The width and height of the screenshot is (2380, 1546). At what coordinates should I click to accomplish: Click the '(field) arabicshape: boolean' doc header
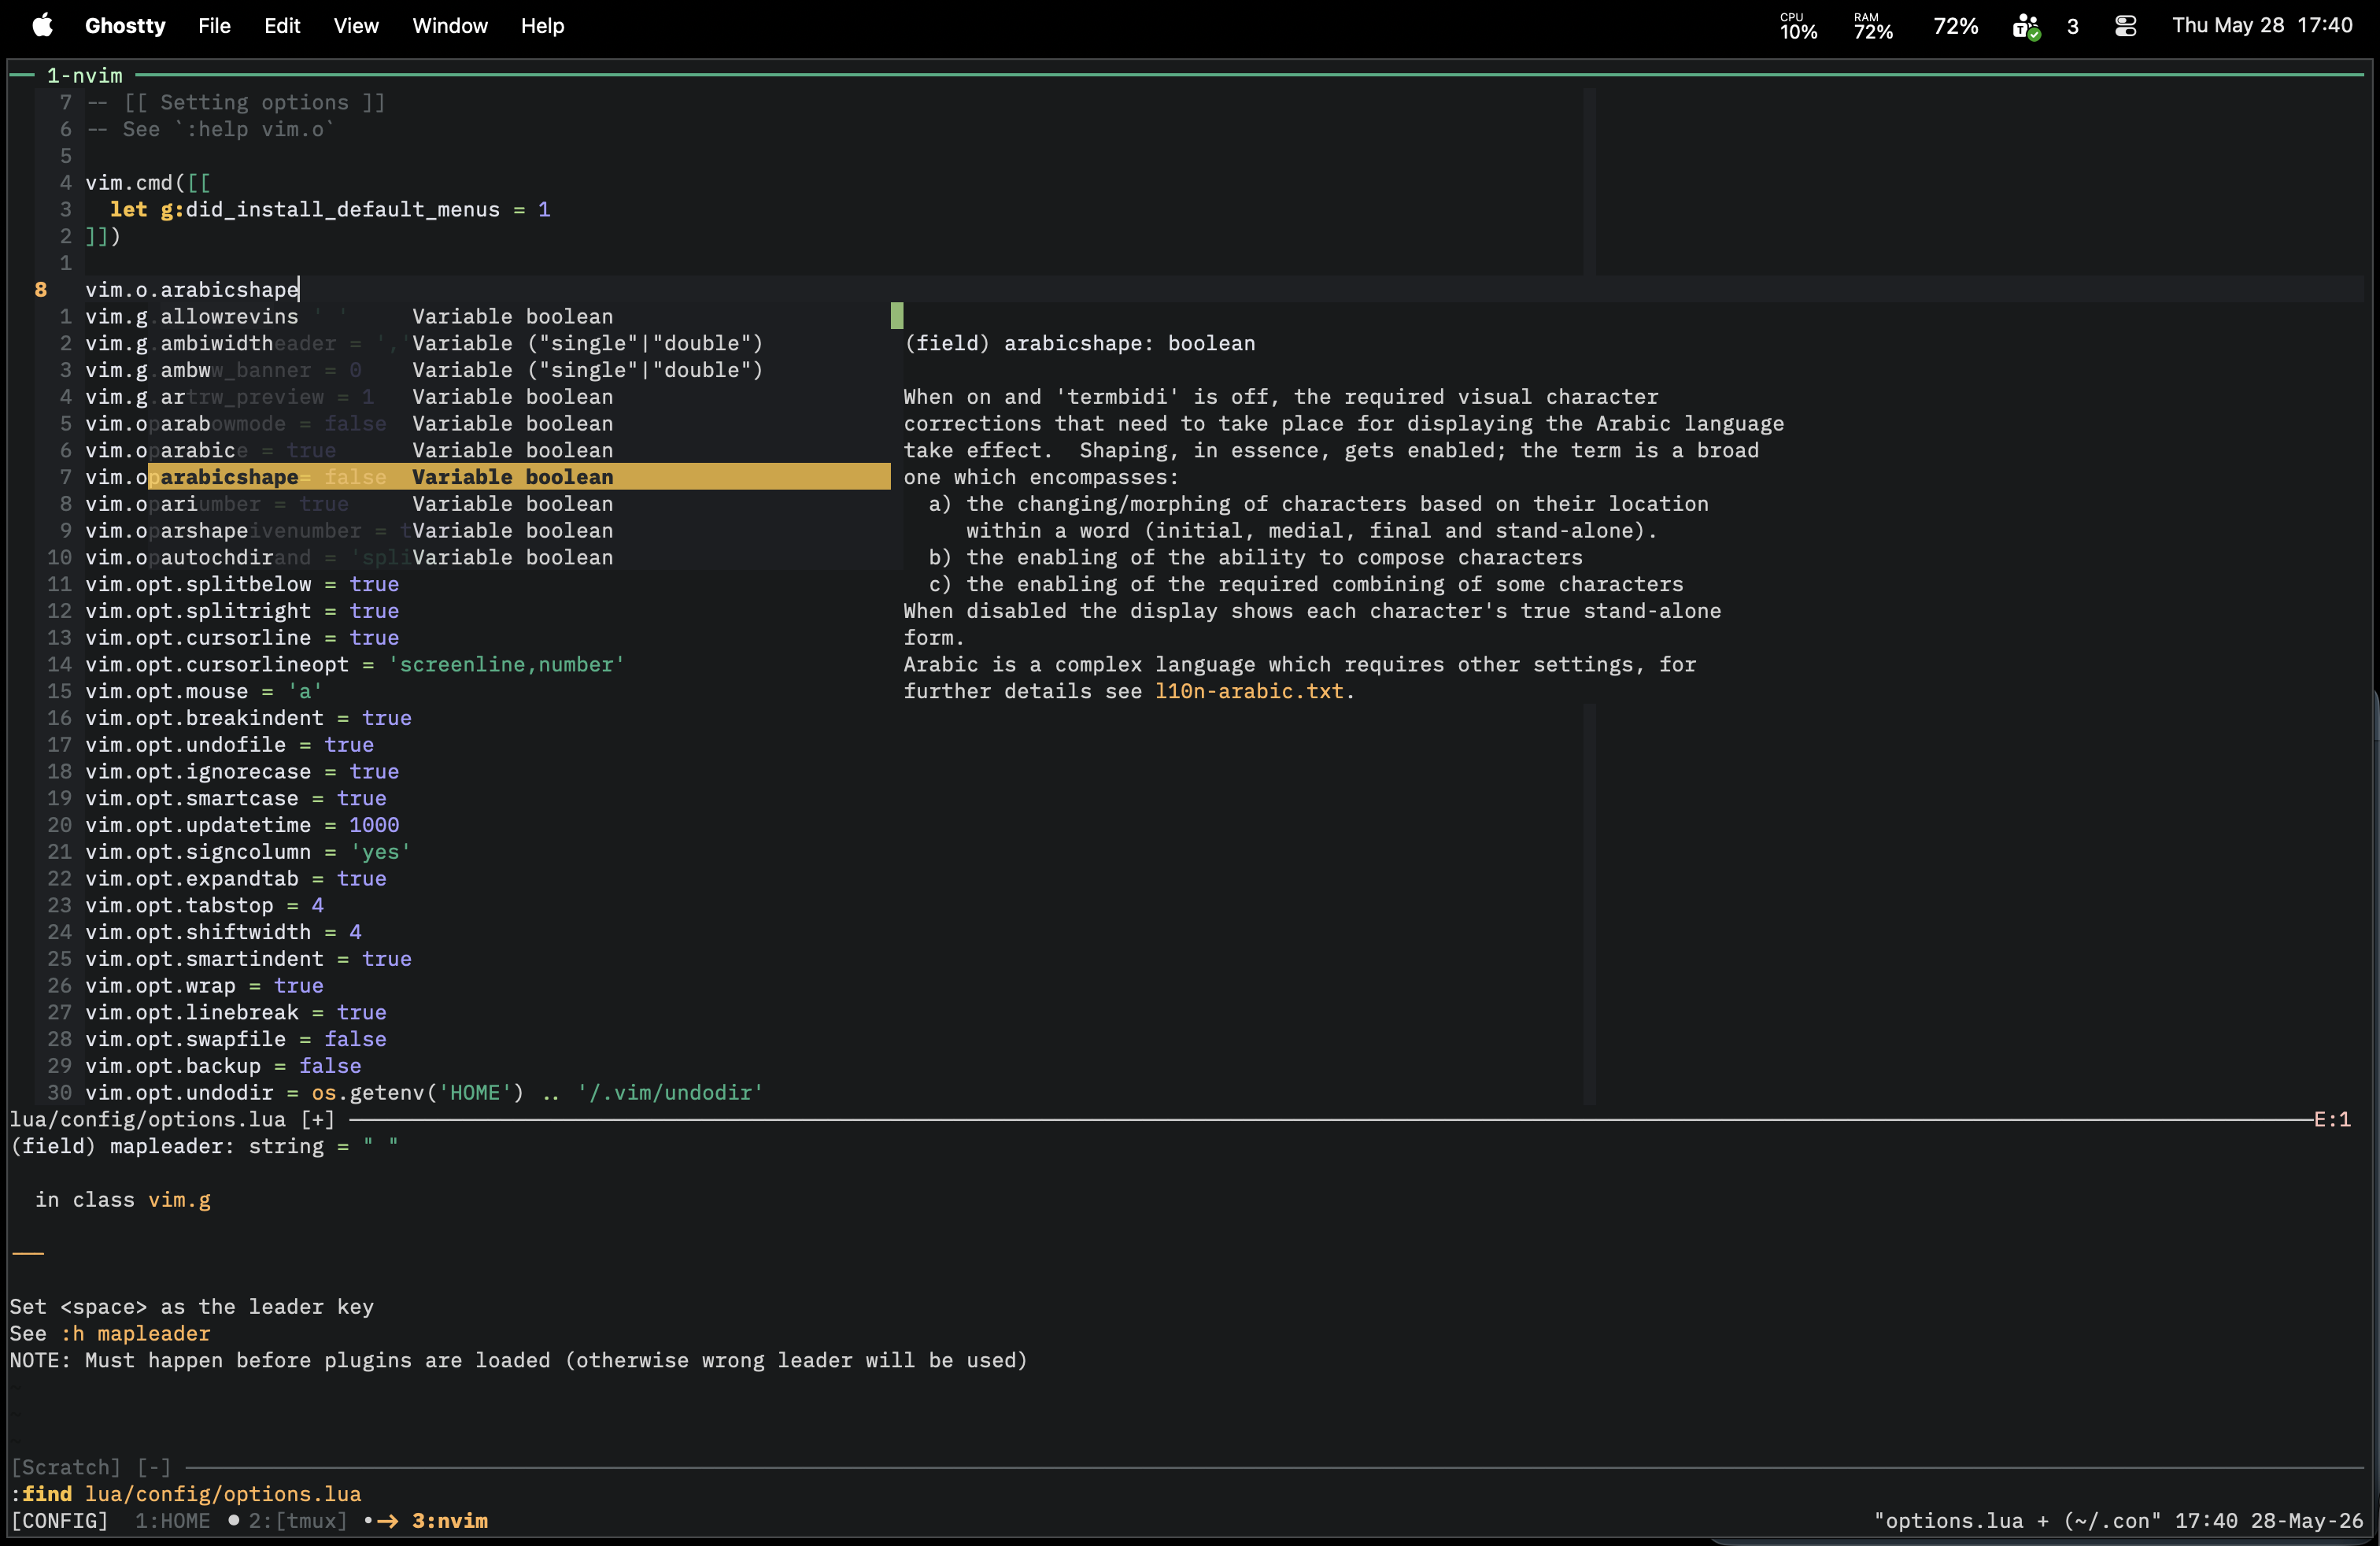1079,343
